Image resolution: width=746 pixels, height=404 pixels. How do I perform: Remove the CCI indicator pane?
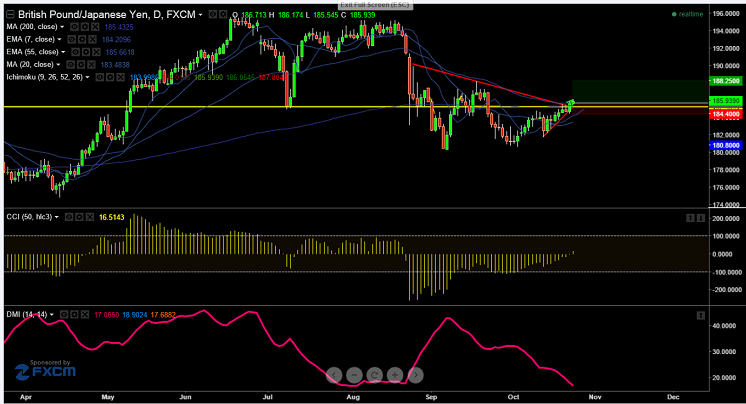pyautogui.click(x=90, y=217)
